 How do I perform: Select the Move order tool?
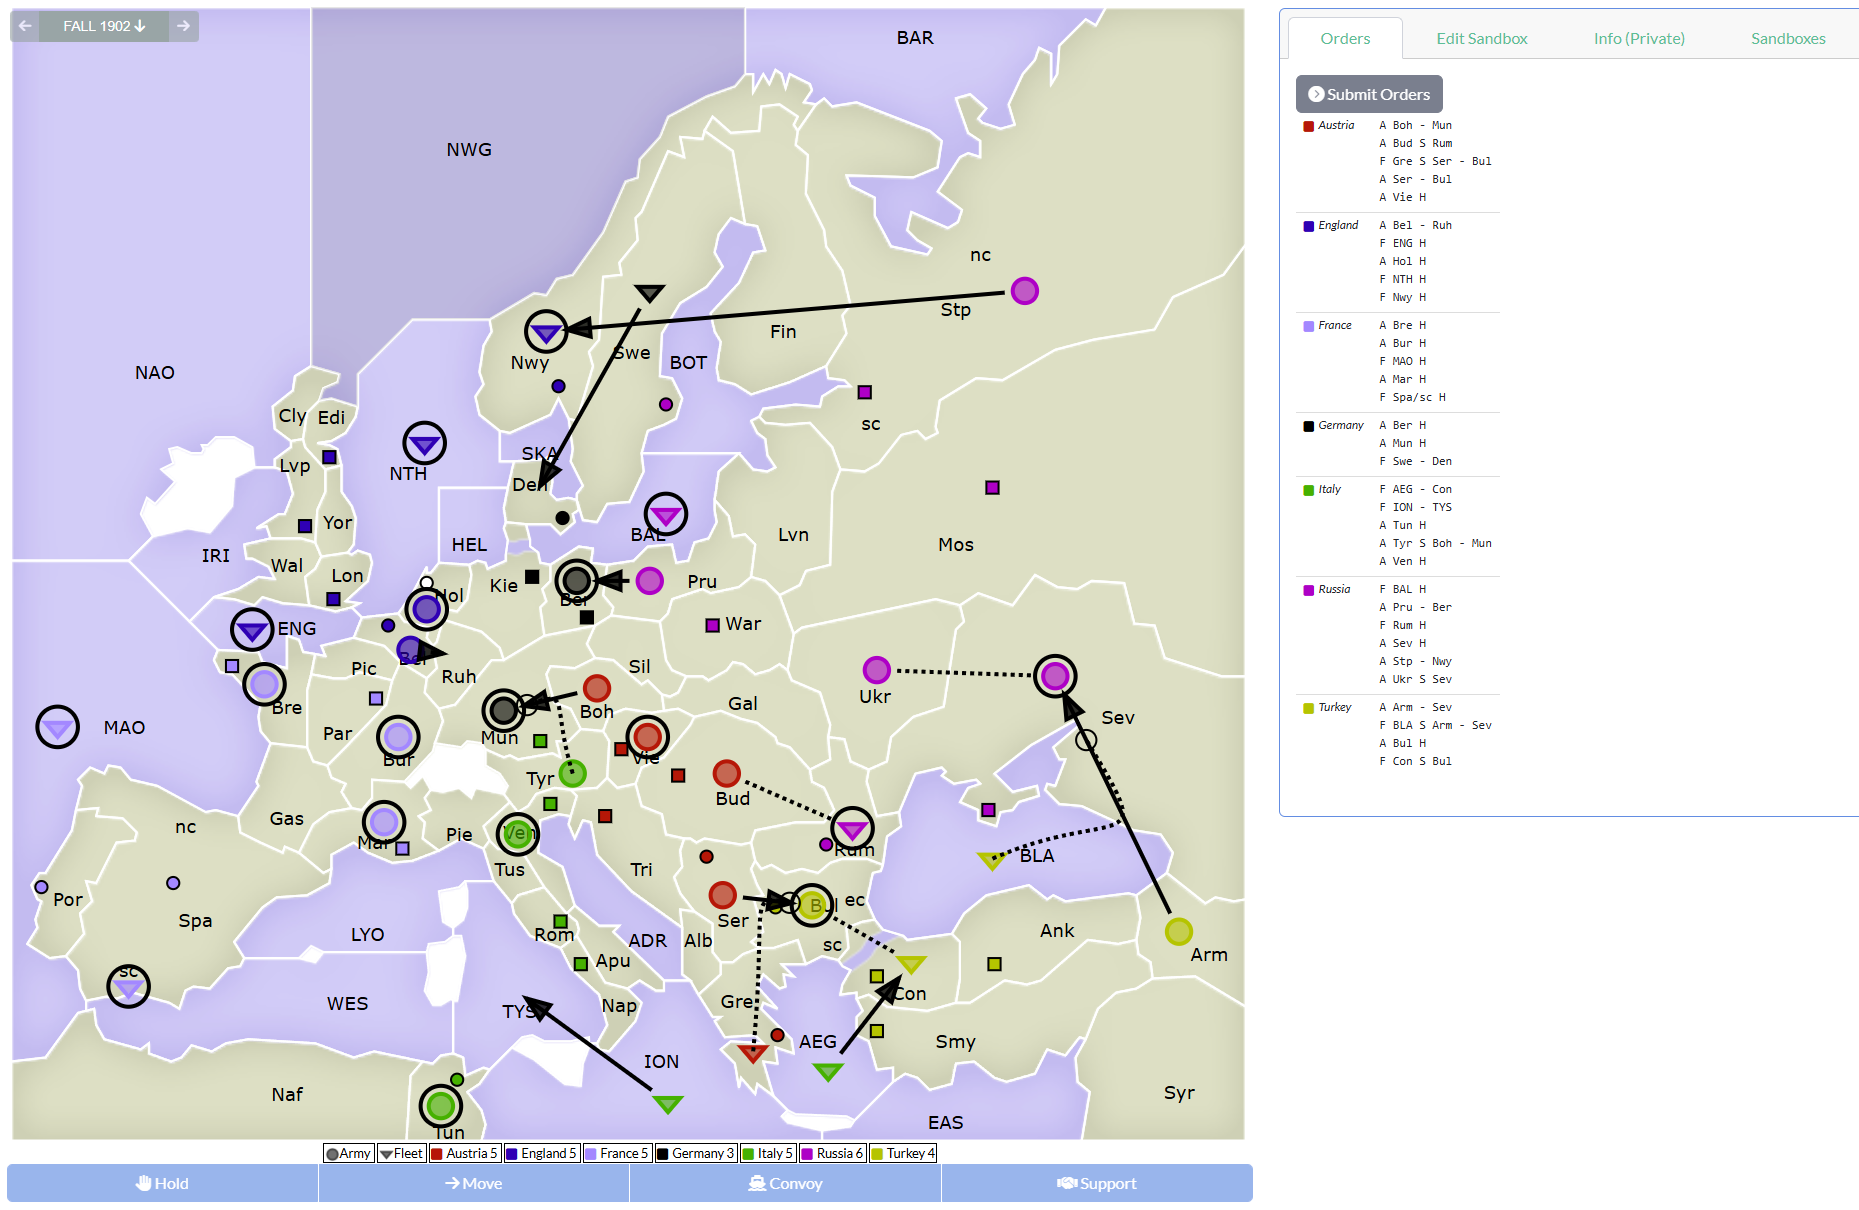pyautogui.click(x=472, y=1183)
